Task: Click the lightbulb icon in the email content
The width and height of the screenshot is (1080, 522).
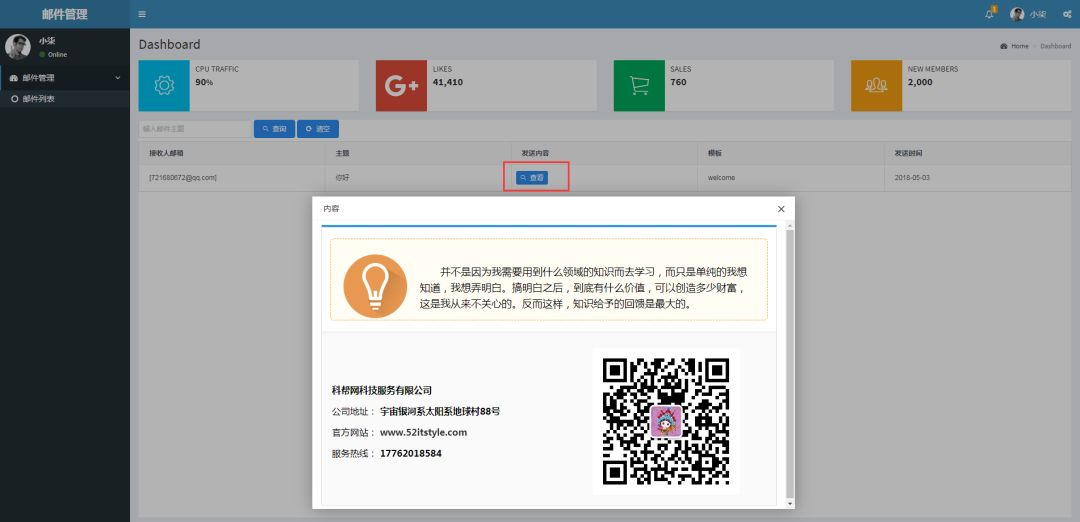Action: pyautogui.click(x=375, y=286)
